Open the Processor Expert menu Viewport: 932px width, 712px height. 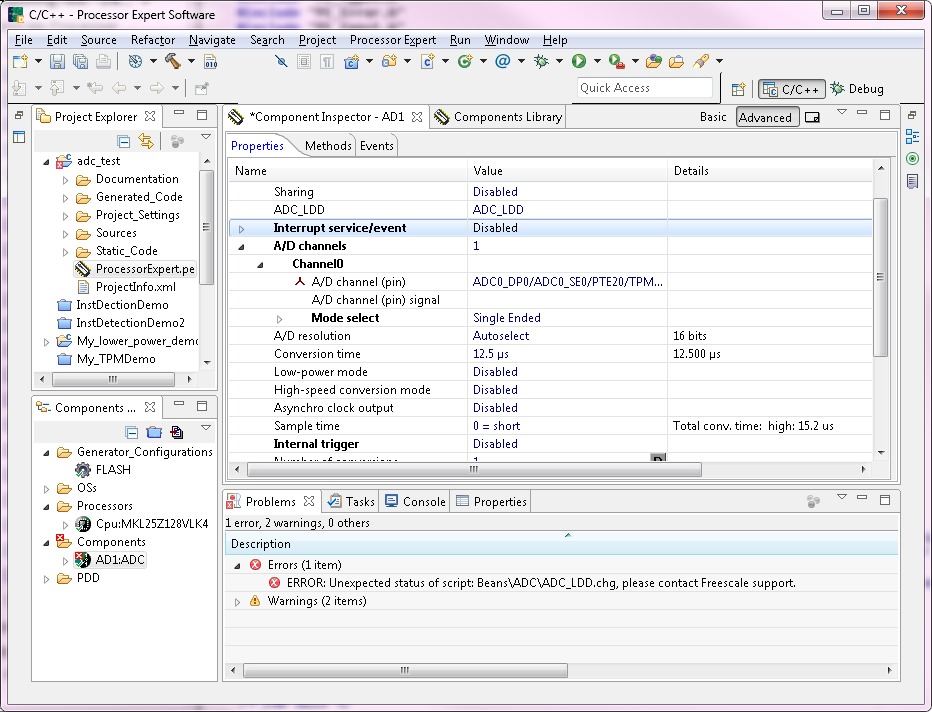(392, 40)
